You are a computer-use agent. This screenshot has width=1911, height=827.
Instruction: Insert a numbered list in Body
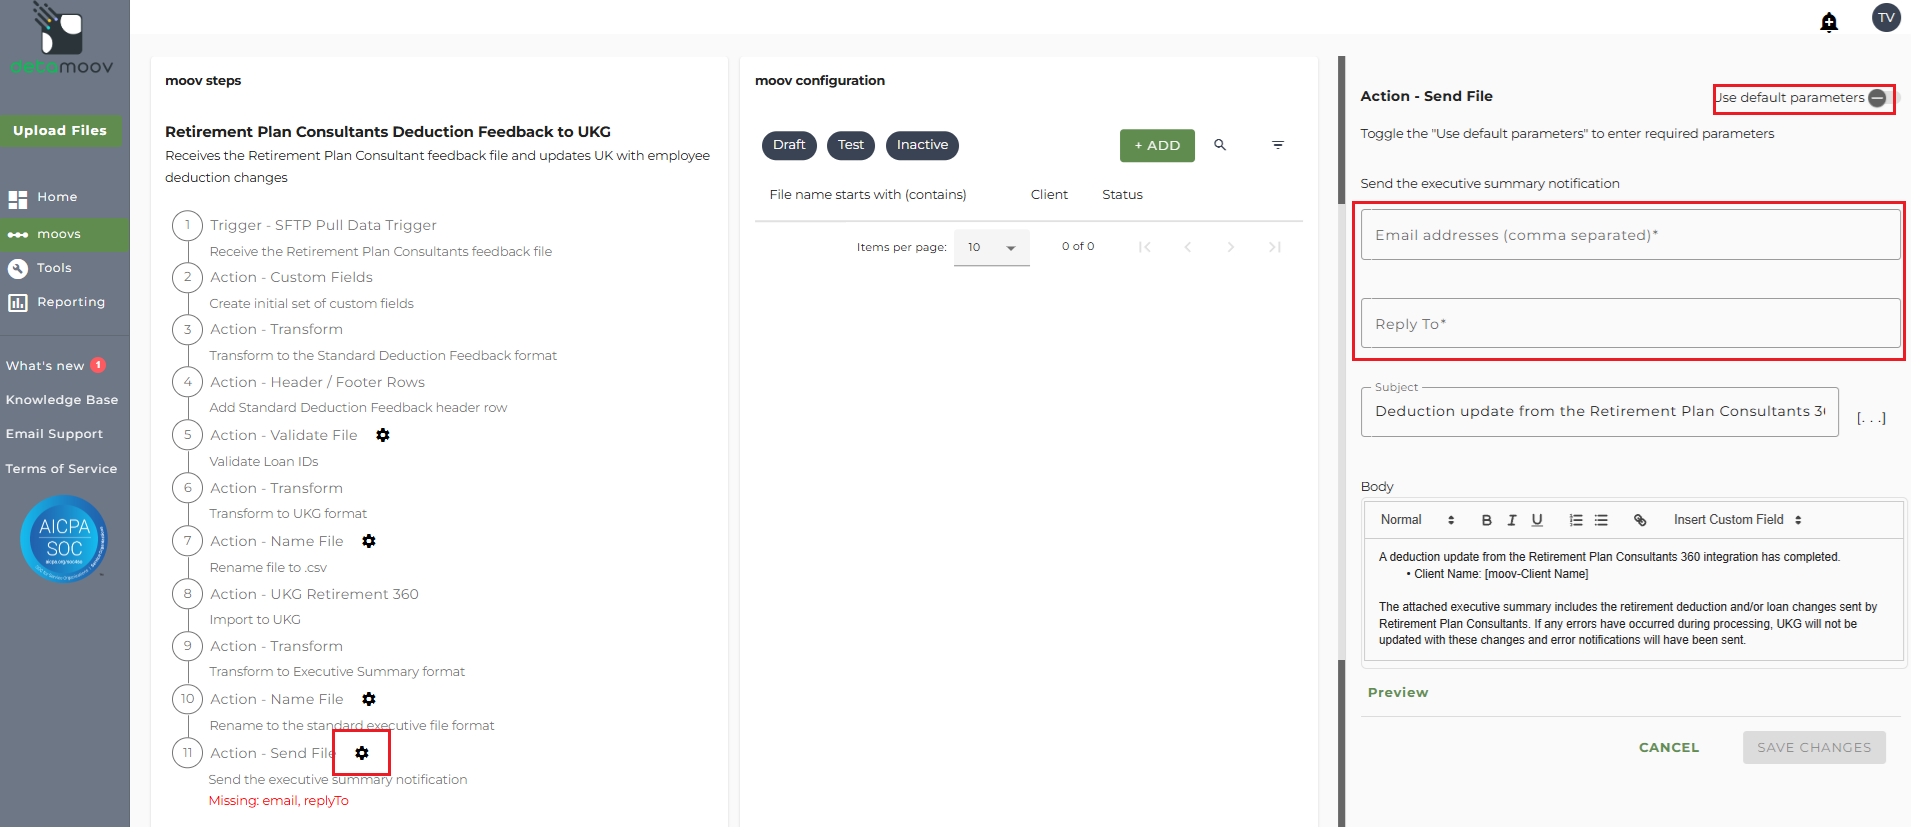(x=1576, y=520)
